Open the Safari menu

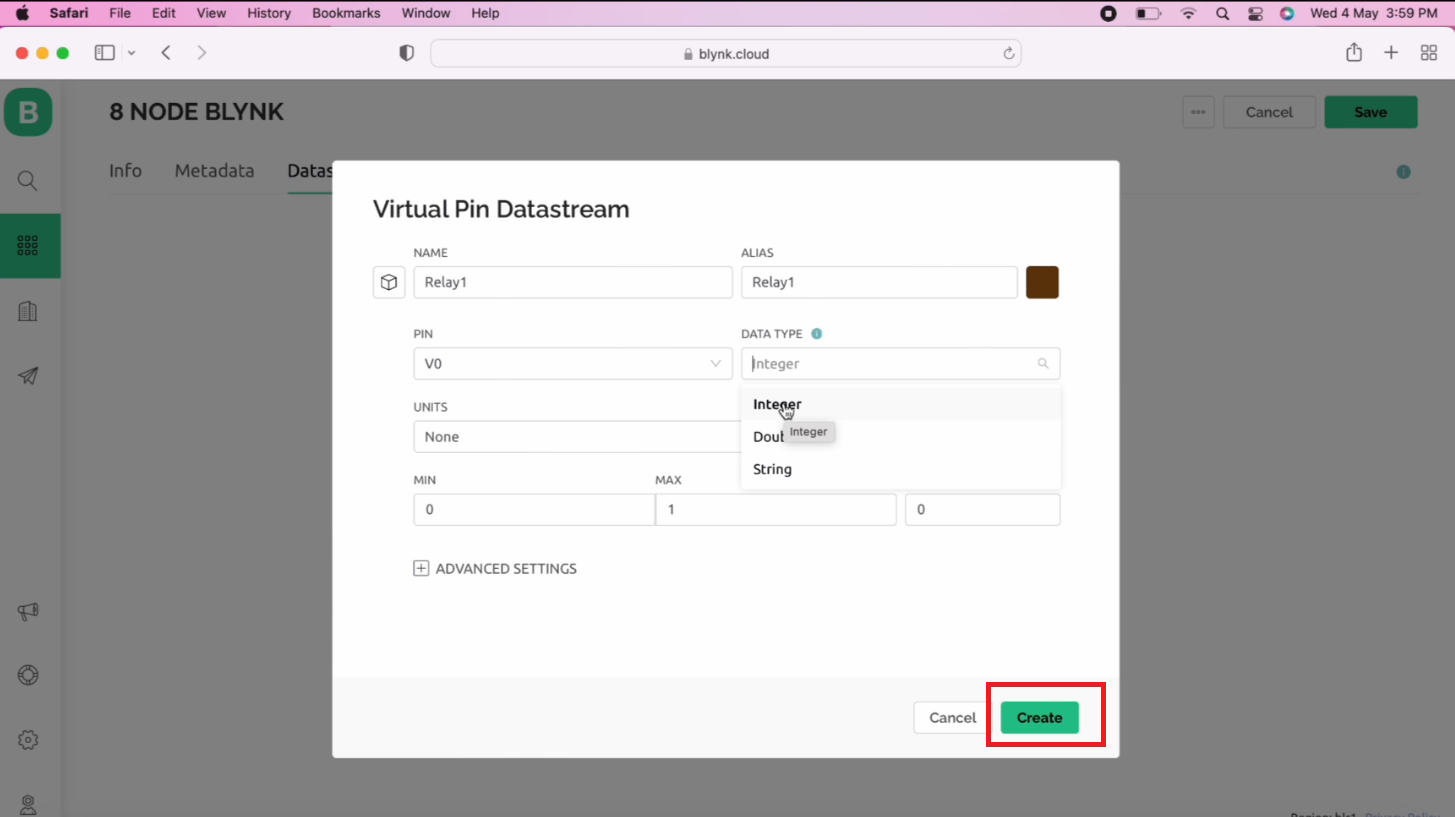point(69,13)
